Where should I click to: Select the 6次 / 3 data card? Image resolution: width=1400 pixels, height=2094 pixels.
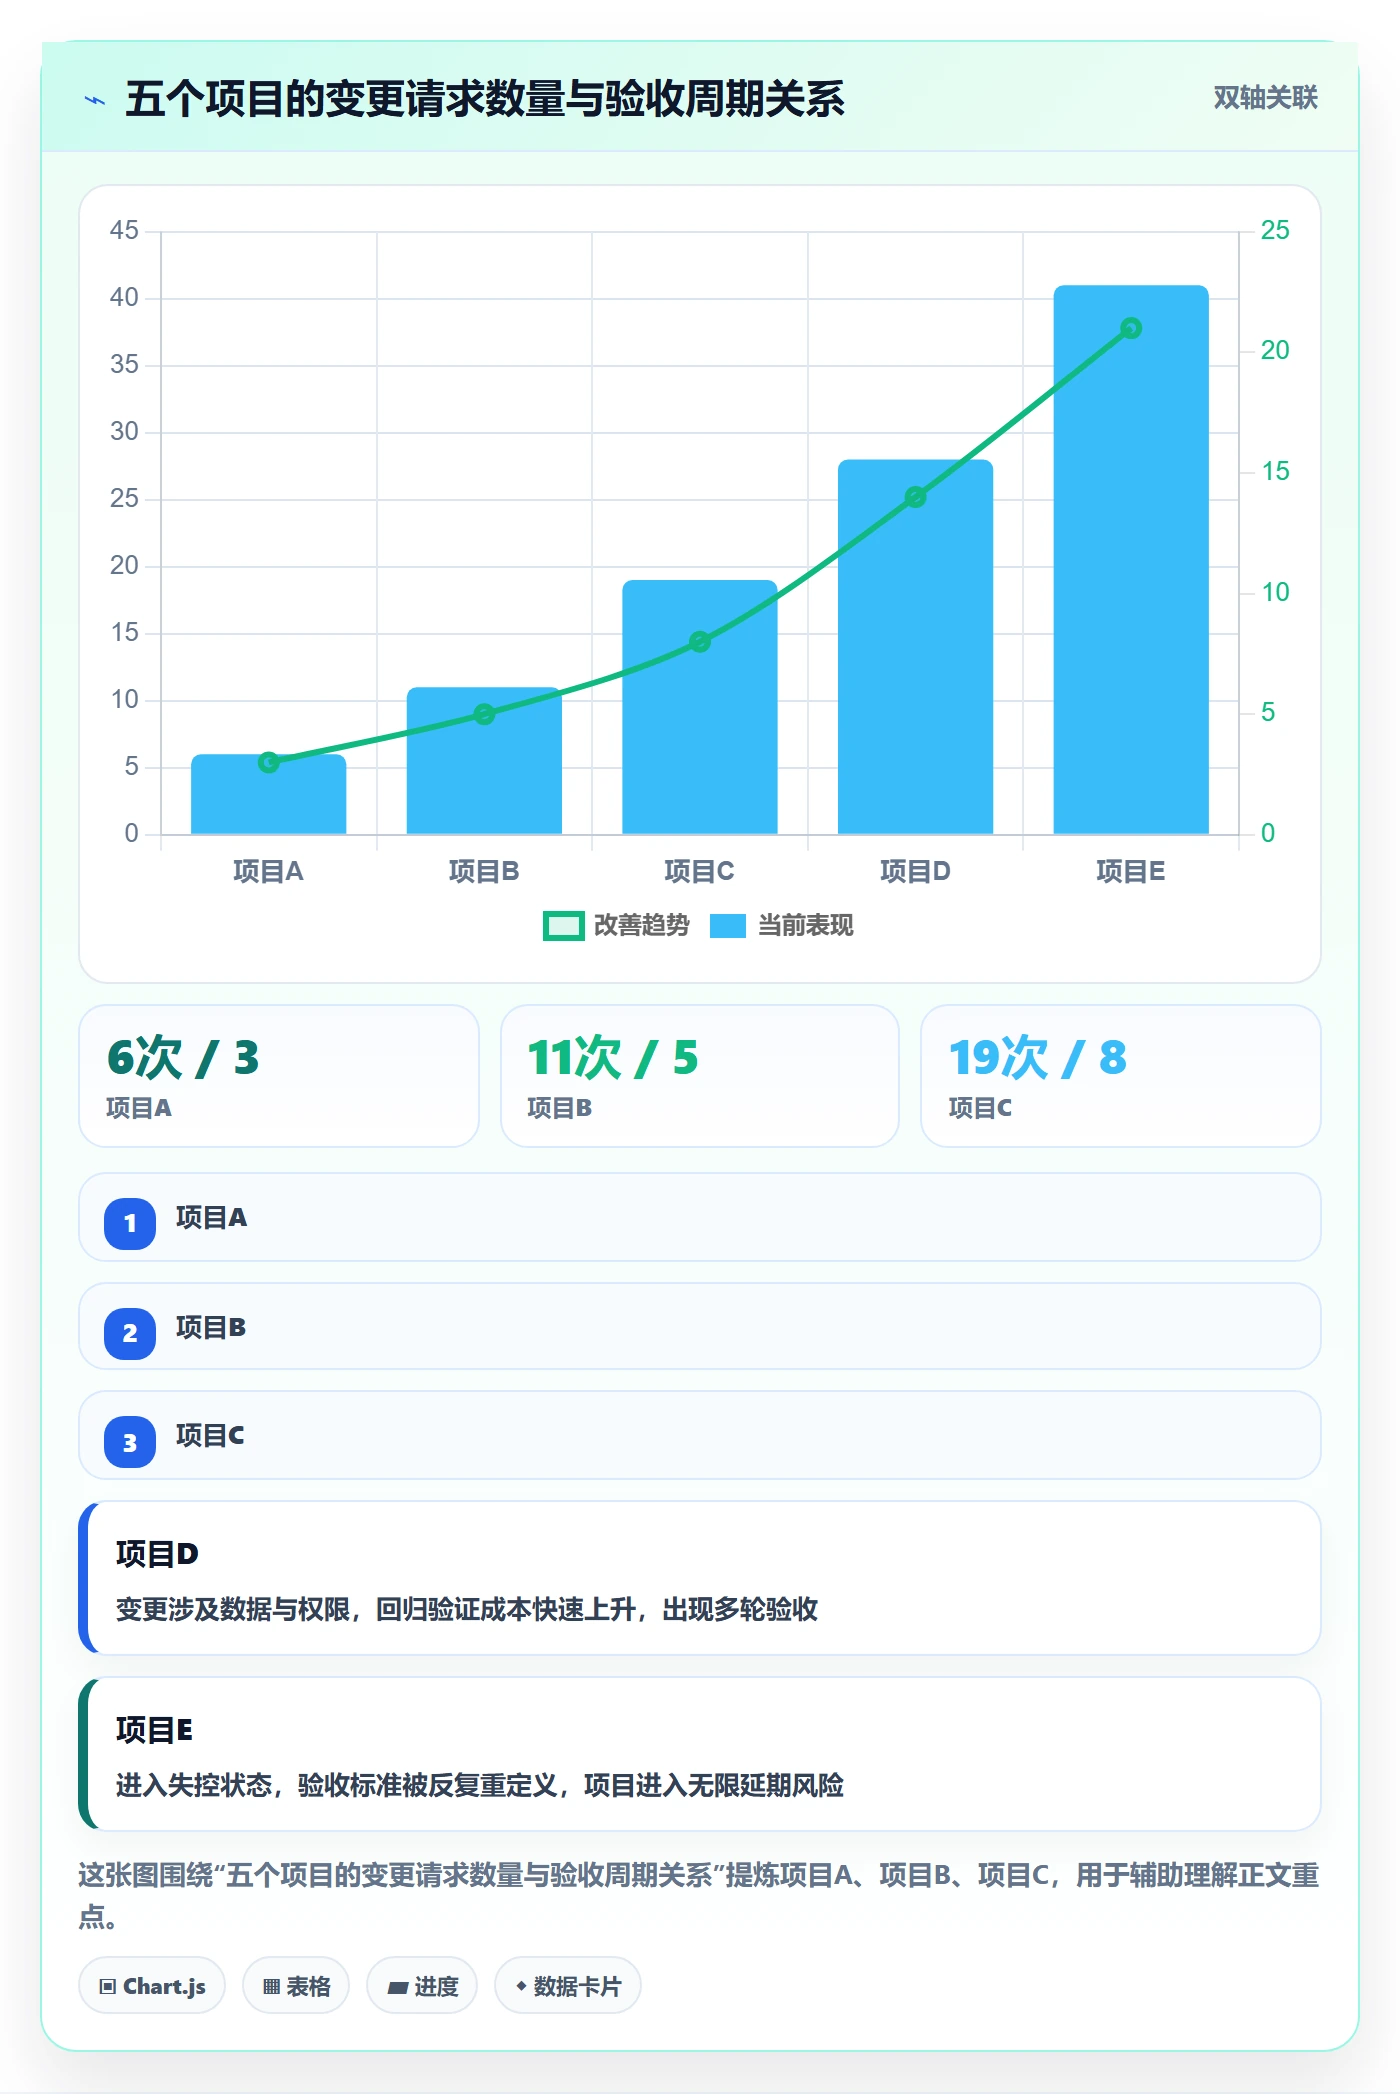(x=279, y=1076)
